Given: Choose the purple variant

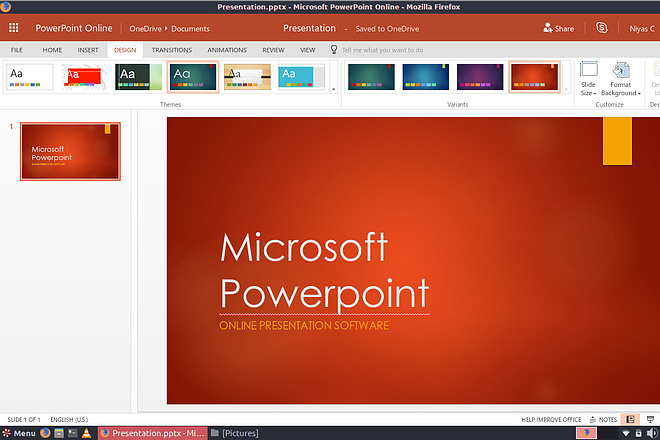Looking at the screenshot, I should [x=480, y=77].
